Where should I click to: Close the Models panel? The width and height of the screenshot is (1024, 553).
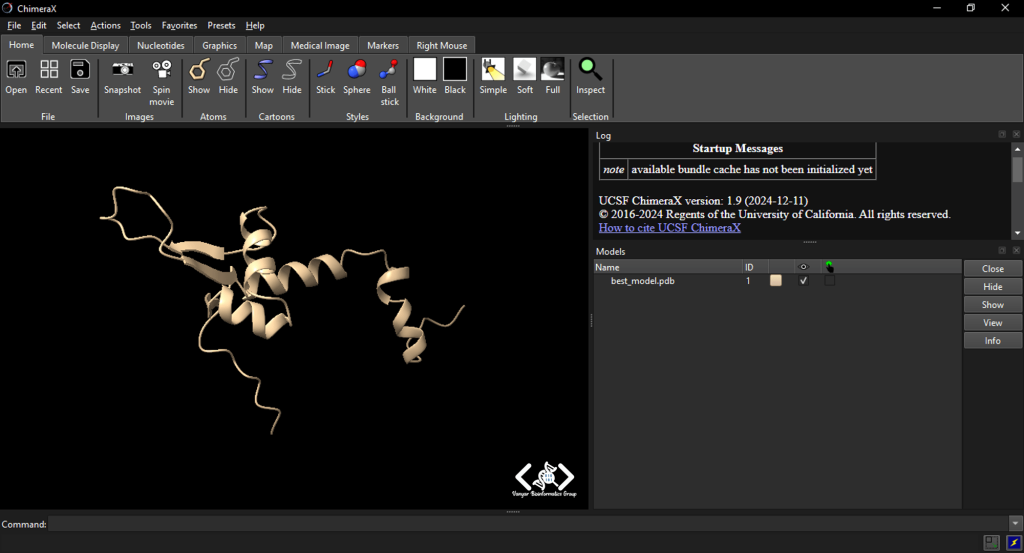click(x=1016, y=250)
